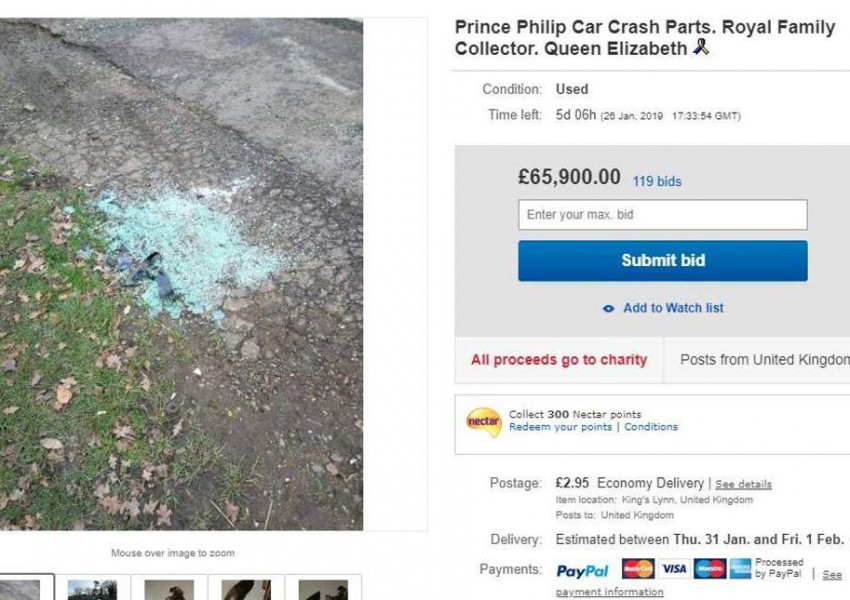Select the first image thumbnail
This screenshot has width=850, height=600.
(x=20, y=588)
